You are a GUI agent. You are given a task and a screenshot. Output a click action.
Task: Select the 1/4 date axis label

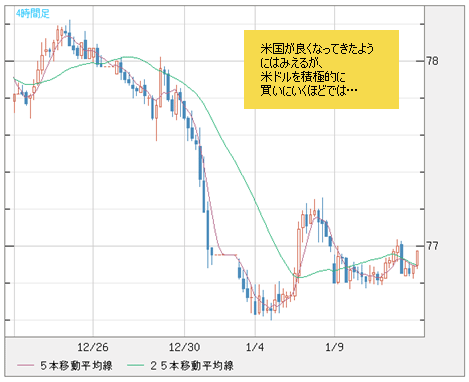coord(255,347)
